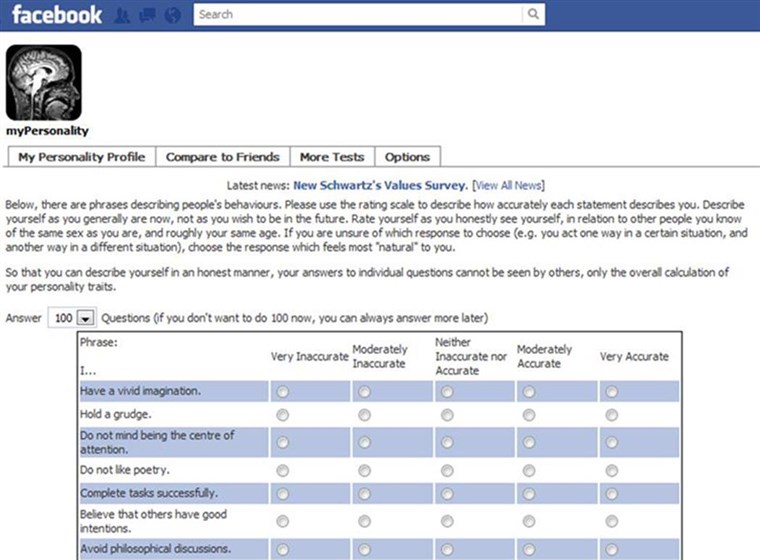Select Very Accurate for centre of attention
Image resolution: width=760 pixels, height=560 pixels.
pos(612,442)
